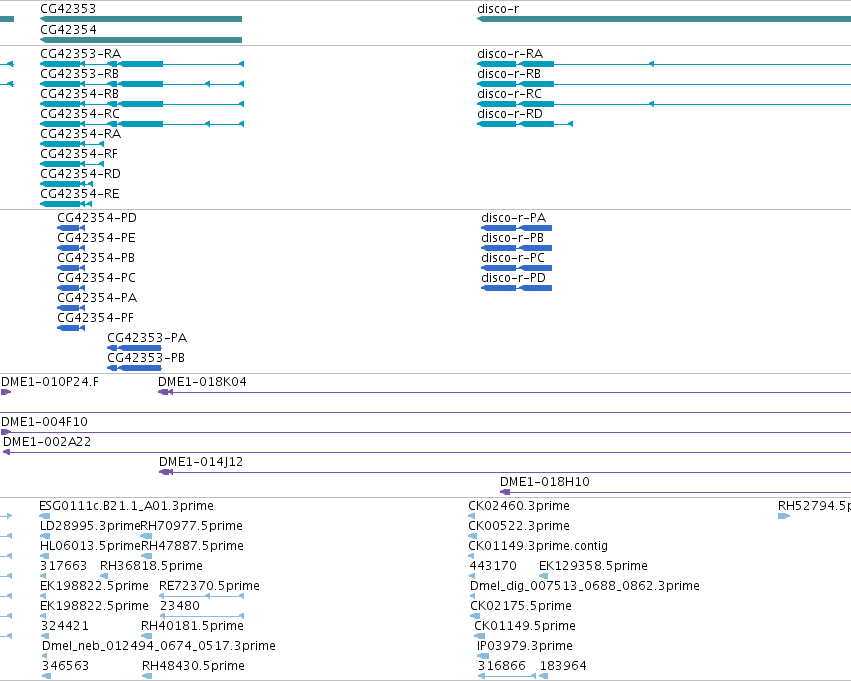
Task: Click transcript disco-r-RC
Action: click(664, 104)
